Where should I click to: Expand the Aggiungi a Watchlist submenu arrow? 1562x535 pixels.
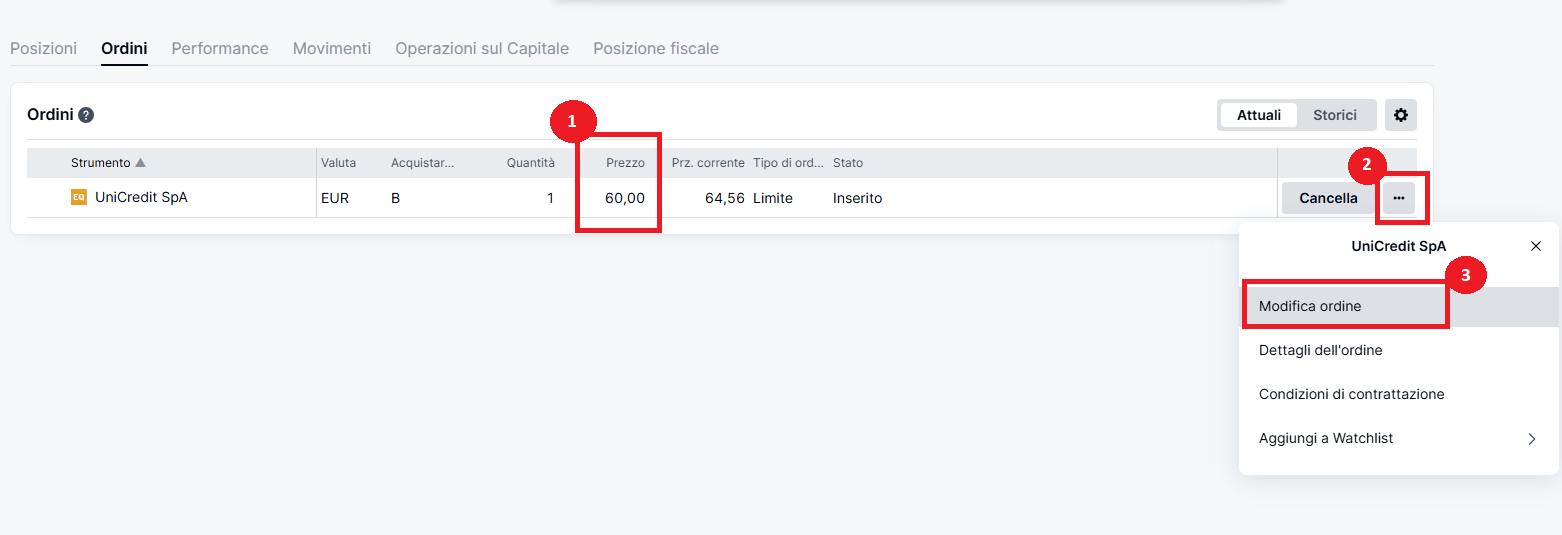pyautogui.click(x=1531, y=438)
